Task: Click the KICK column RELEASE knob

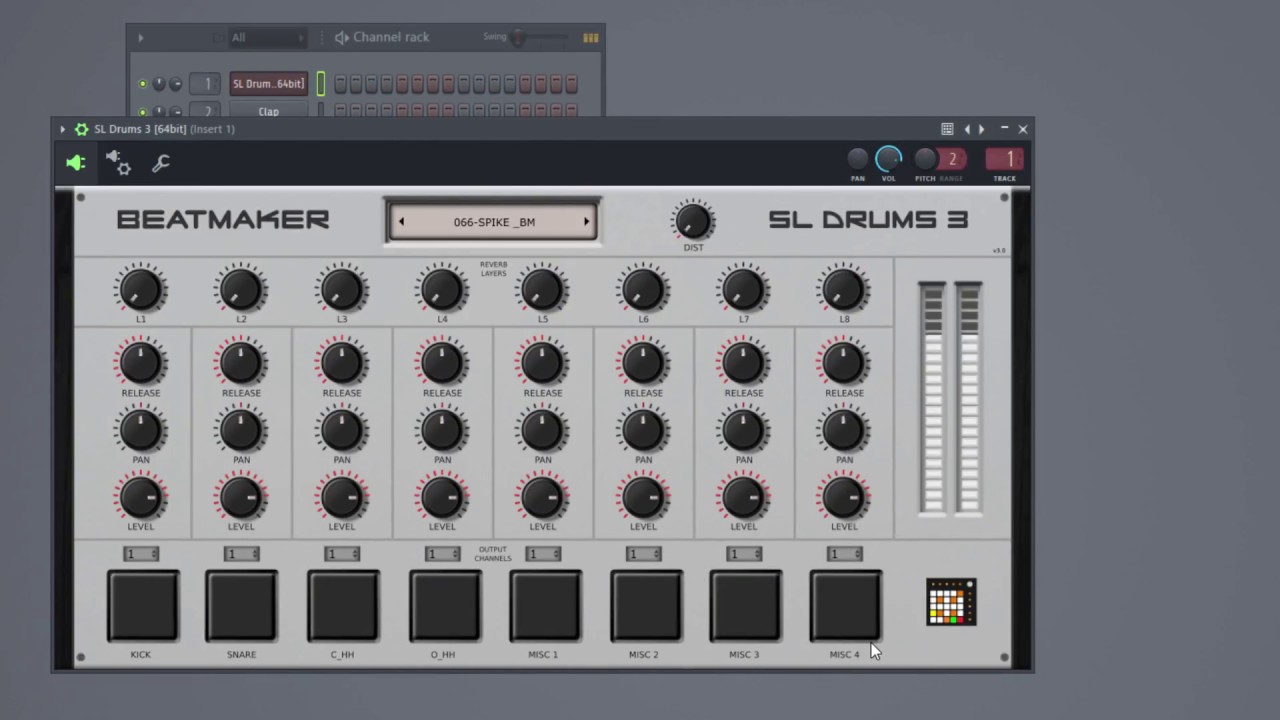Action: pos(141,364)
